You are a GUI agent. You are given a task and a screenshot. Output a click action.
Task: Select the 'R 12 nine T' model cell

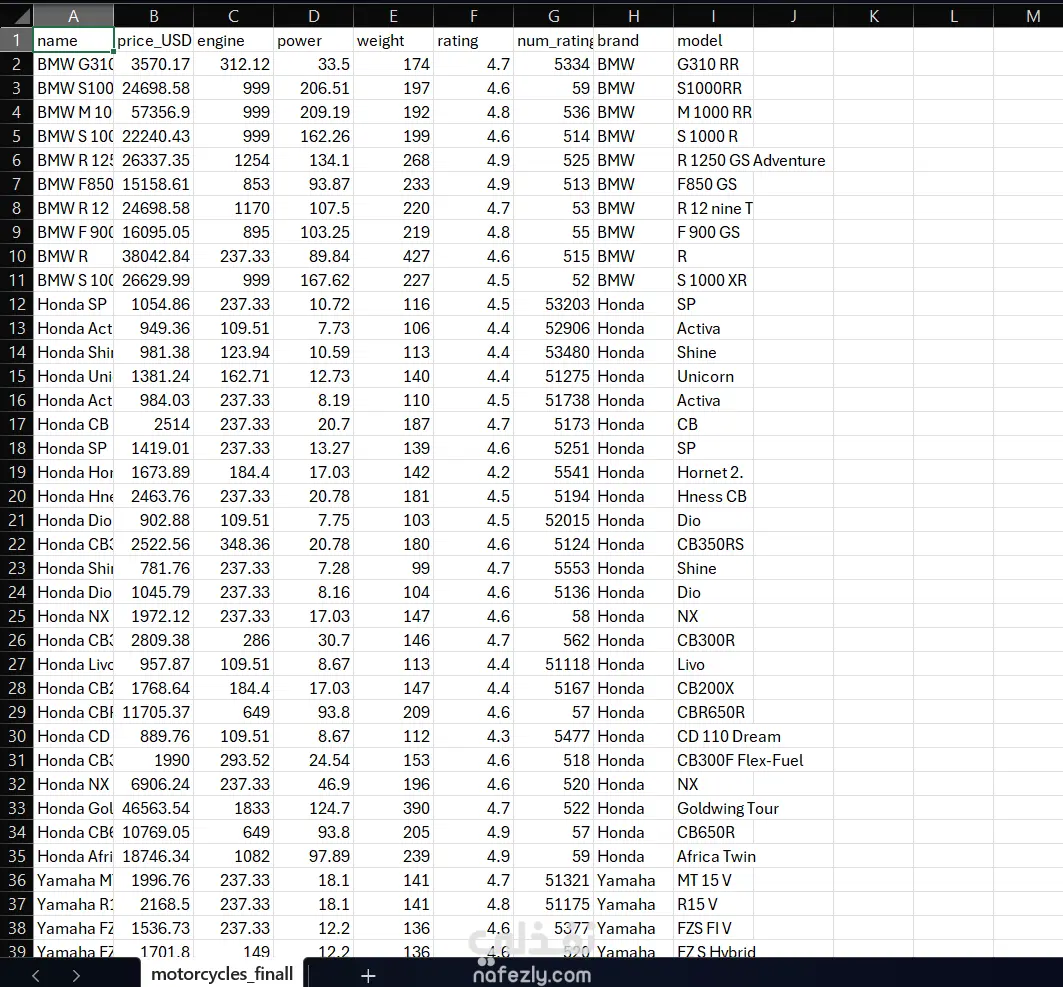[x=713, y=208]
